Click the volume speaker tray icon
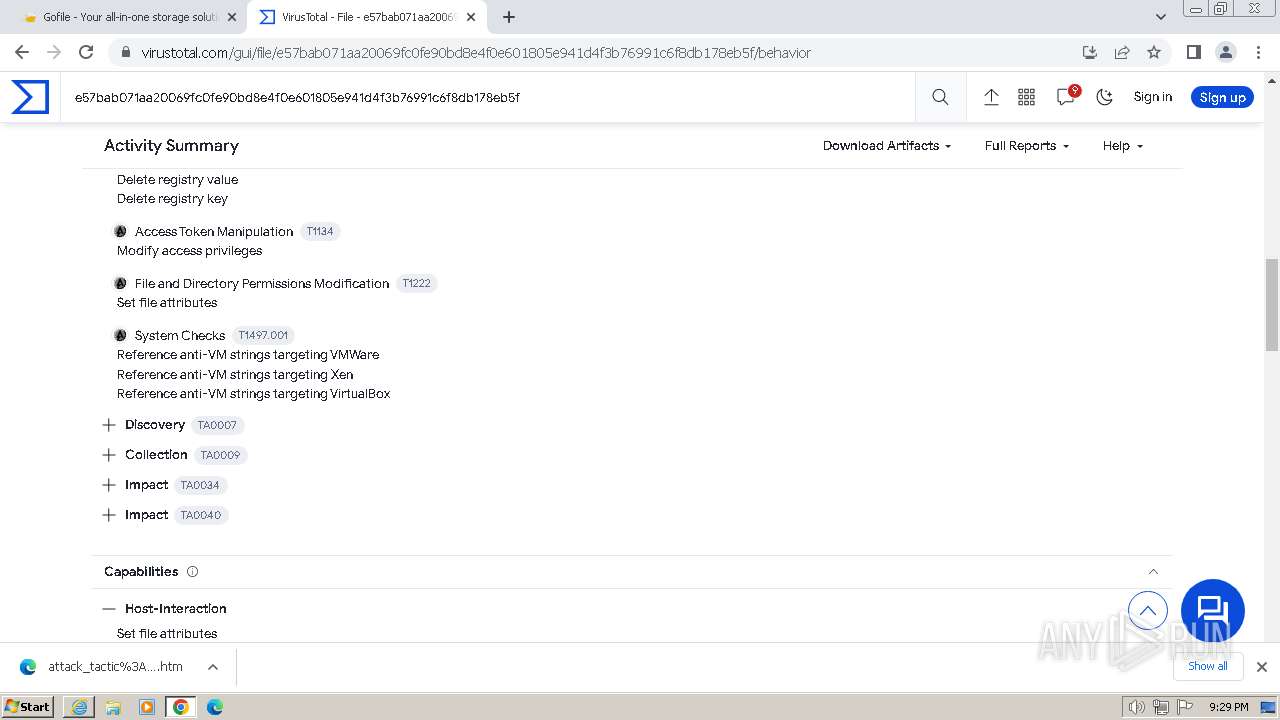 [1137, 707]
